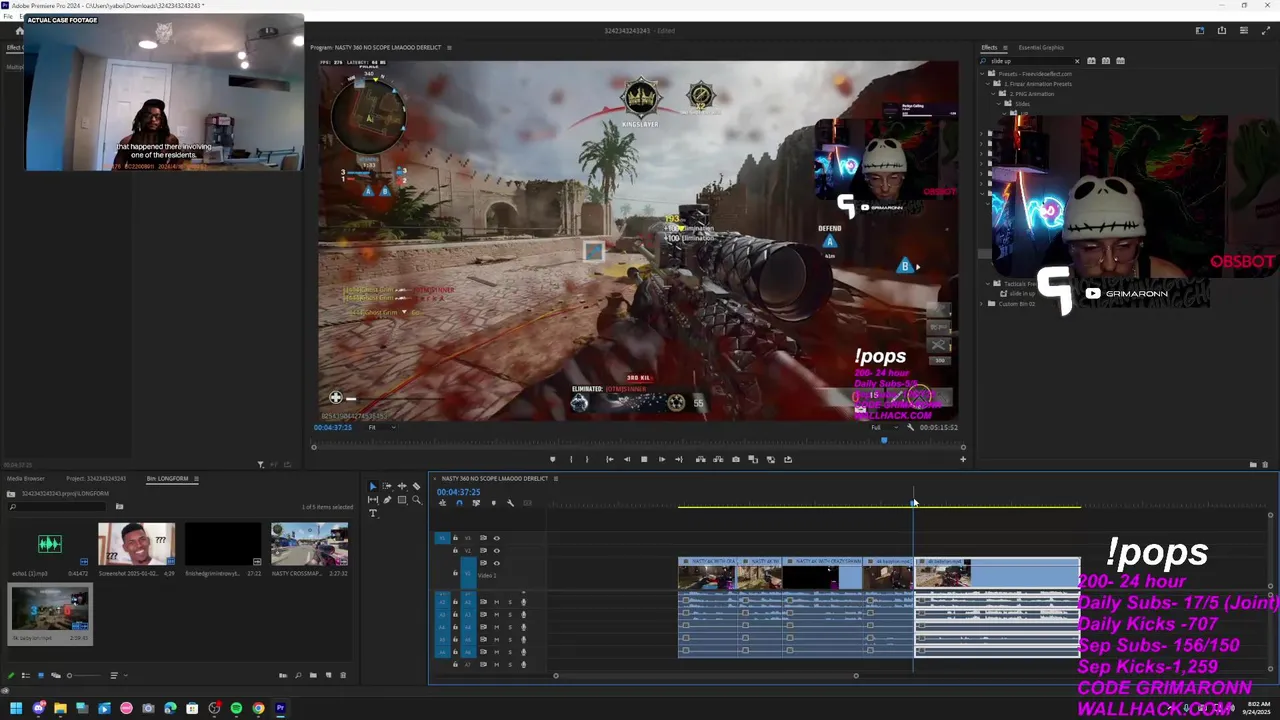Toggle Snap in timeline
Screen dimensions: 1280x720
pos(459,503)
